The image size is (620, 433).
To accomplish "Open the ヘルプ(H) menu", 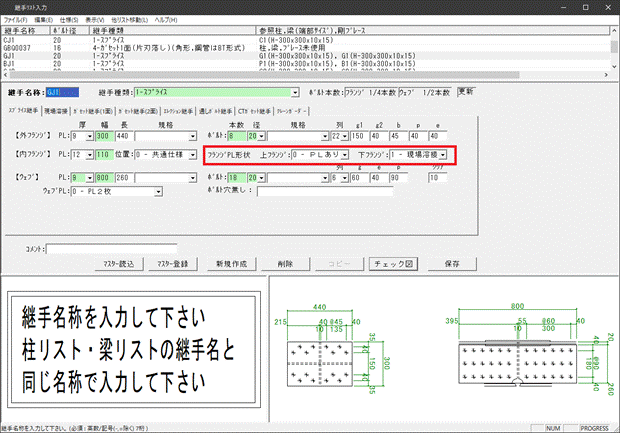I will 166,20.
